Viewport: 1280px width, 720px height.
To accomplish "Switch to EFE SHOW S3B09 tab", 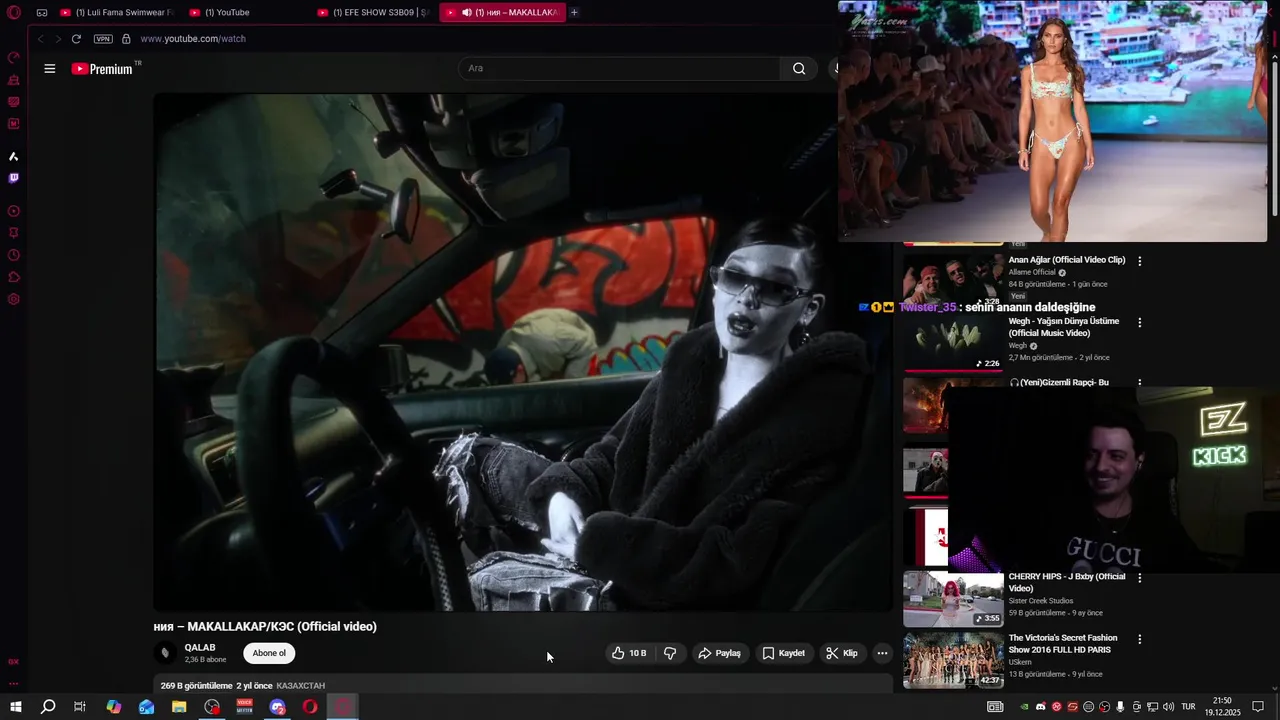I will click(373, 13).
